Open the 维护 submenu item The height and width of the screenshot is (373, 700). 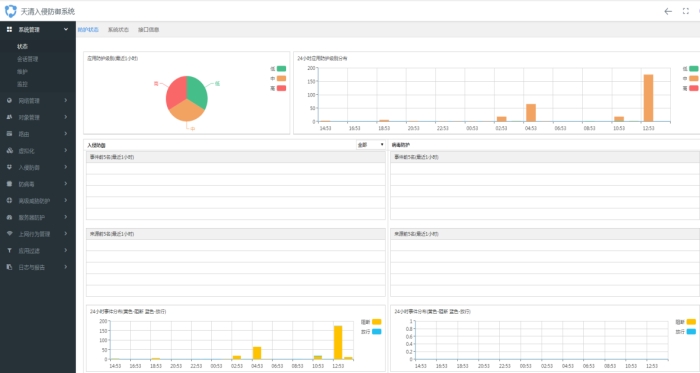[x=22, y=71]
